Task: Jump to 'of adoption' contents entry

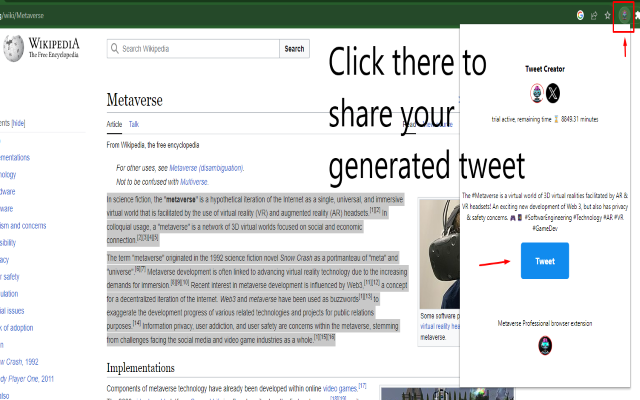Action: pos(17,328)
